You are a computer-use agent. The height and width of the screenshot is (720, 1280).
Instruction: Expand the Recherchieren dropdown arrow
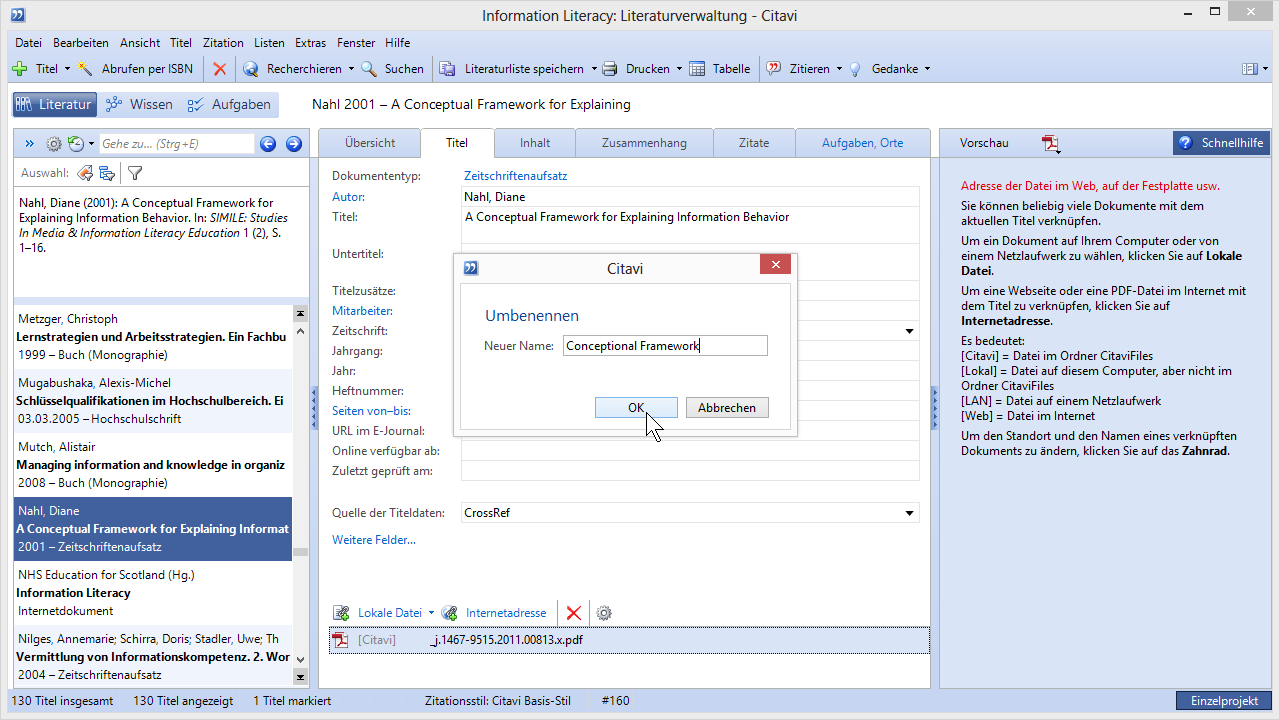click(x=351, y=69)
